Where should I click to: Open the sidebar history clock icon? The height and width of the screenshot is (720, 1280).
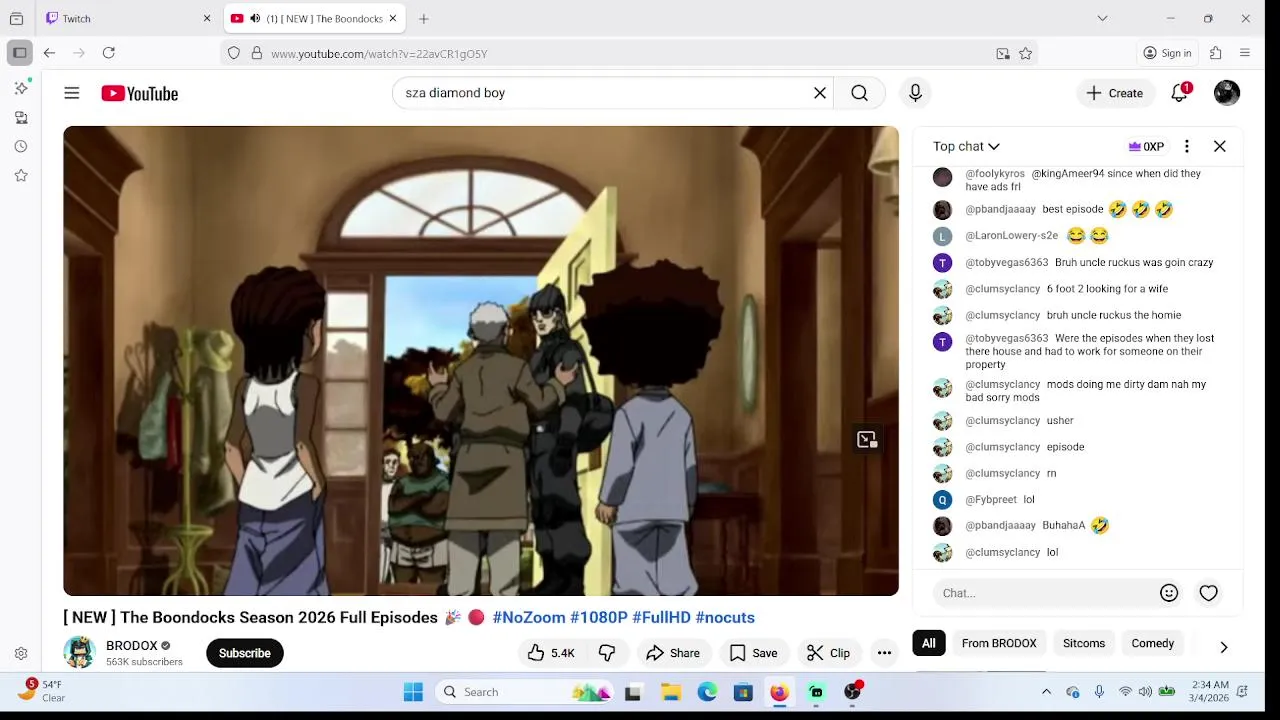pos(21,146)
